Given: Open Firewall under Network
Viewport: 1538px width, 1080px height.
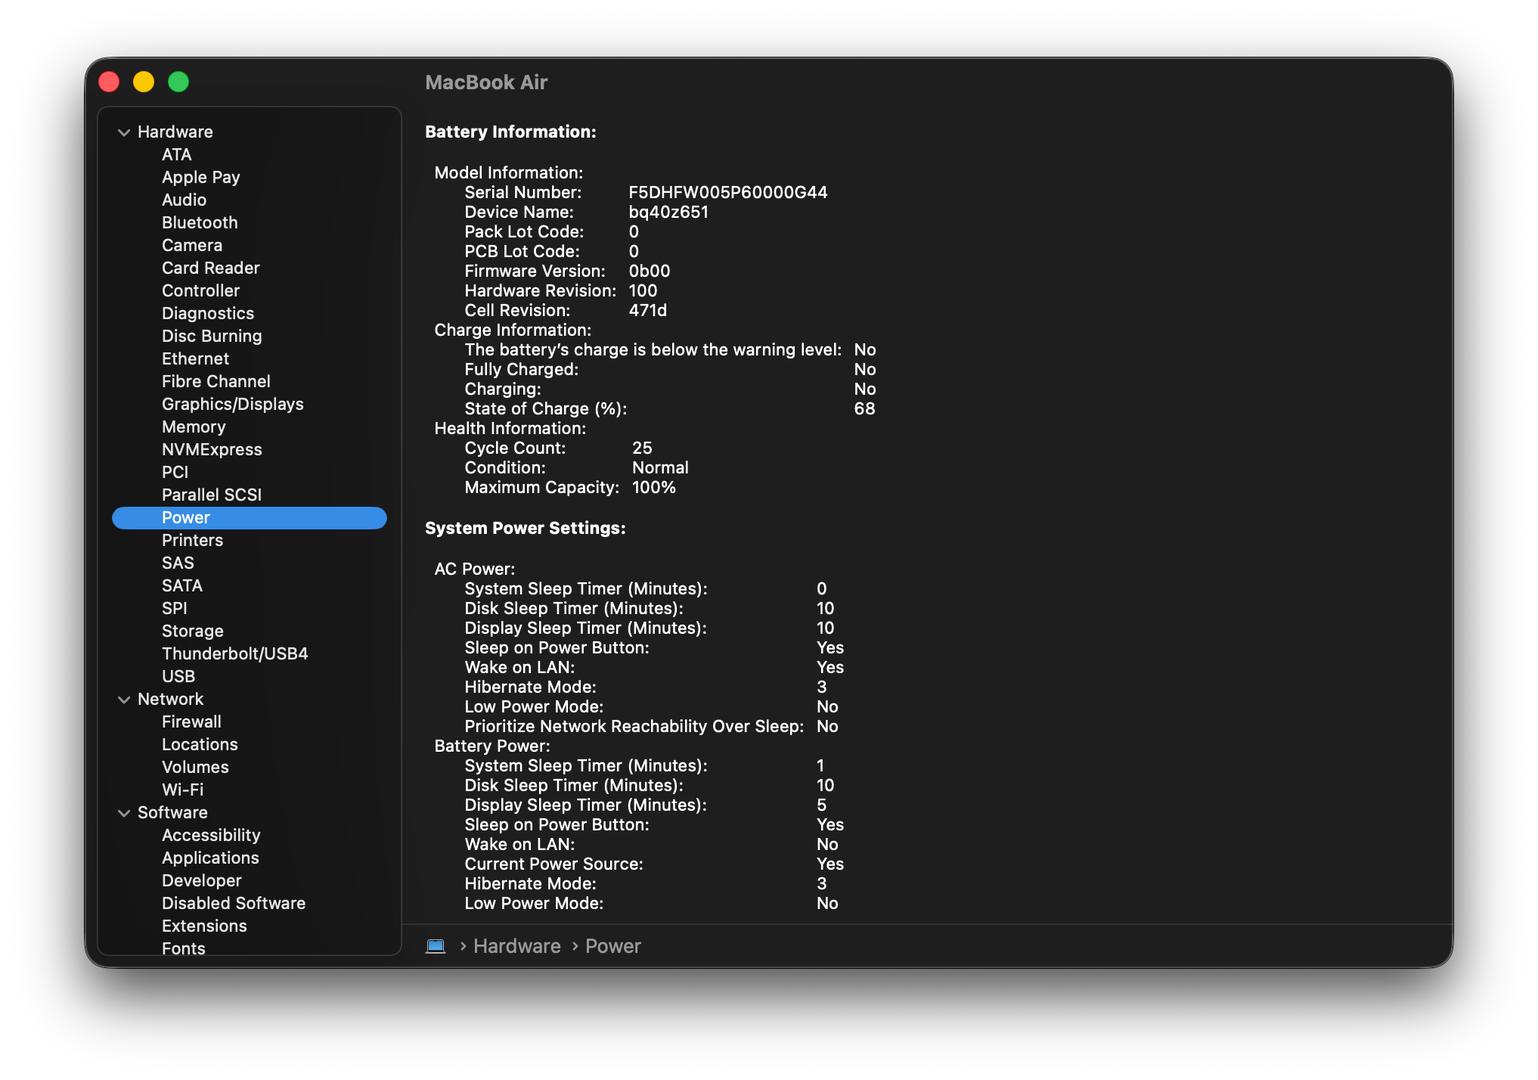Looking at the screenshot, I should 191,722.
